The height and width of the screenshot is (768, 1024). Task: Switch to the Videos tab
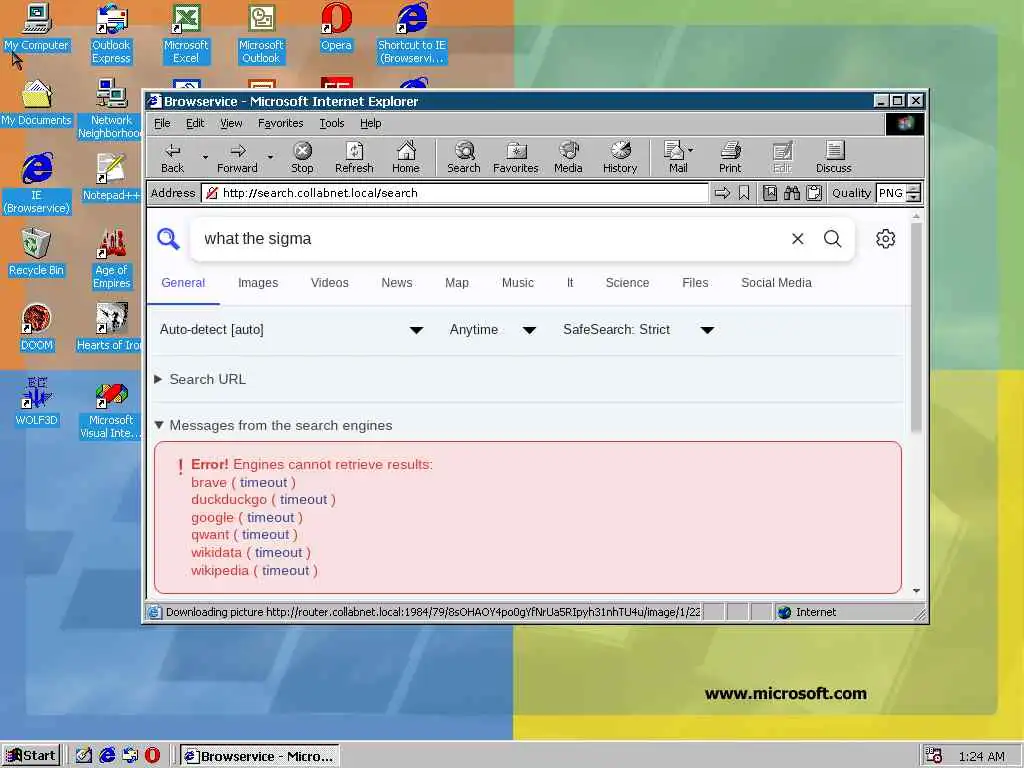pos(330,283)
